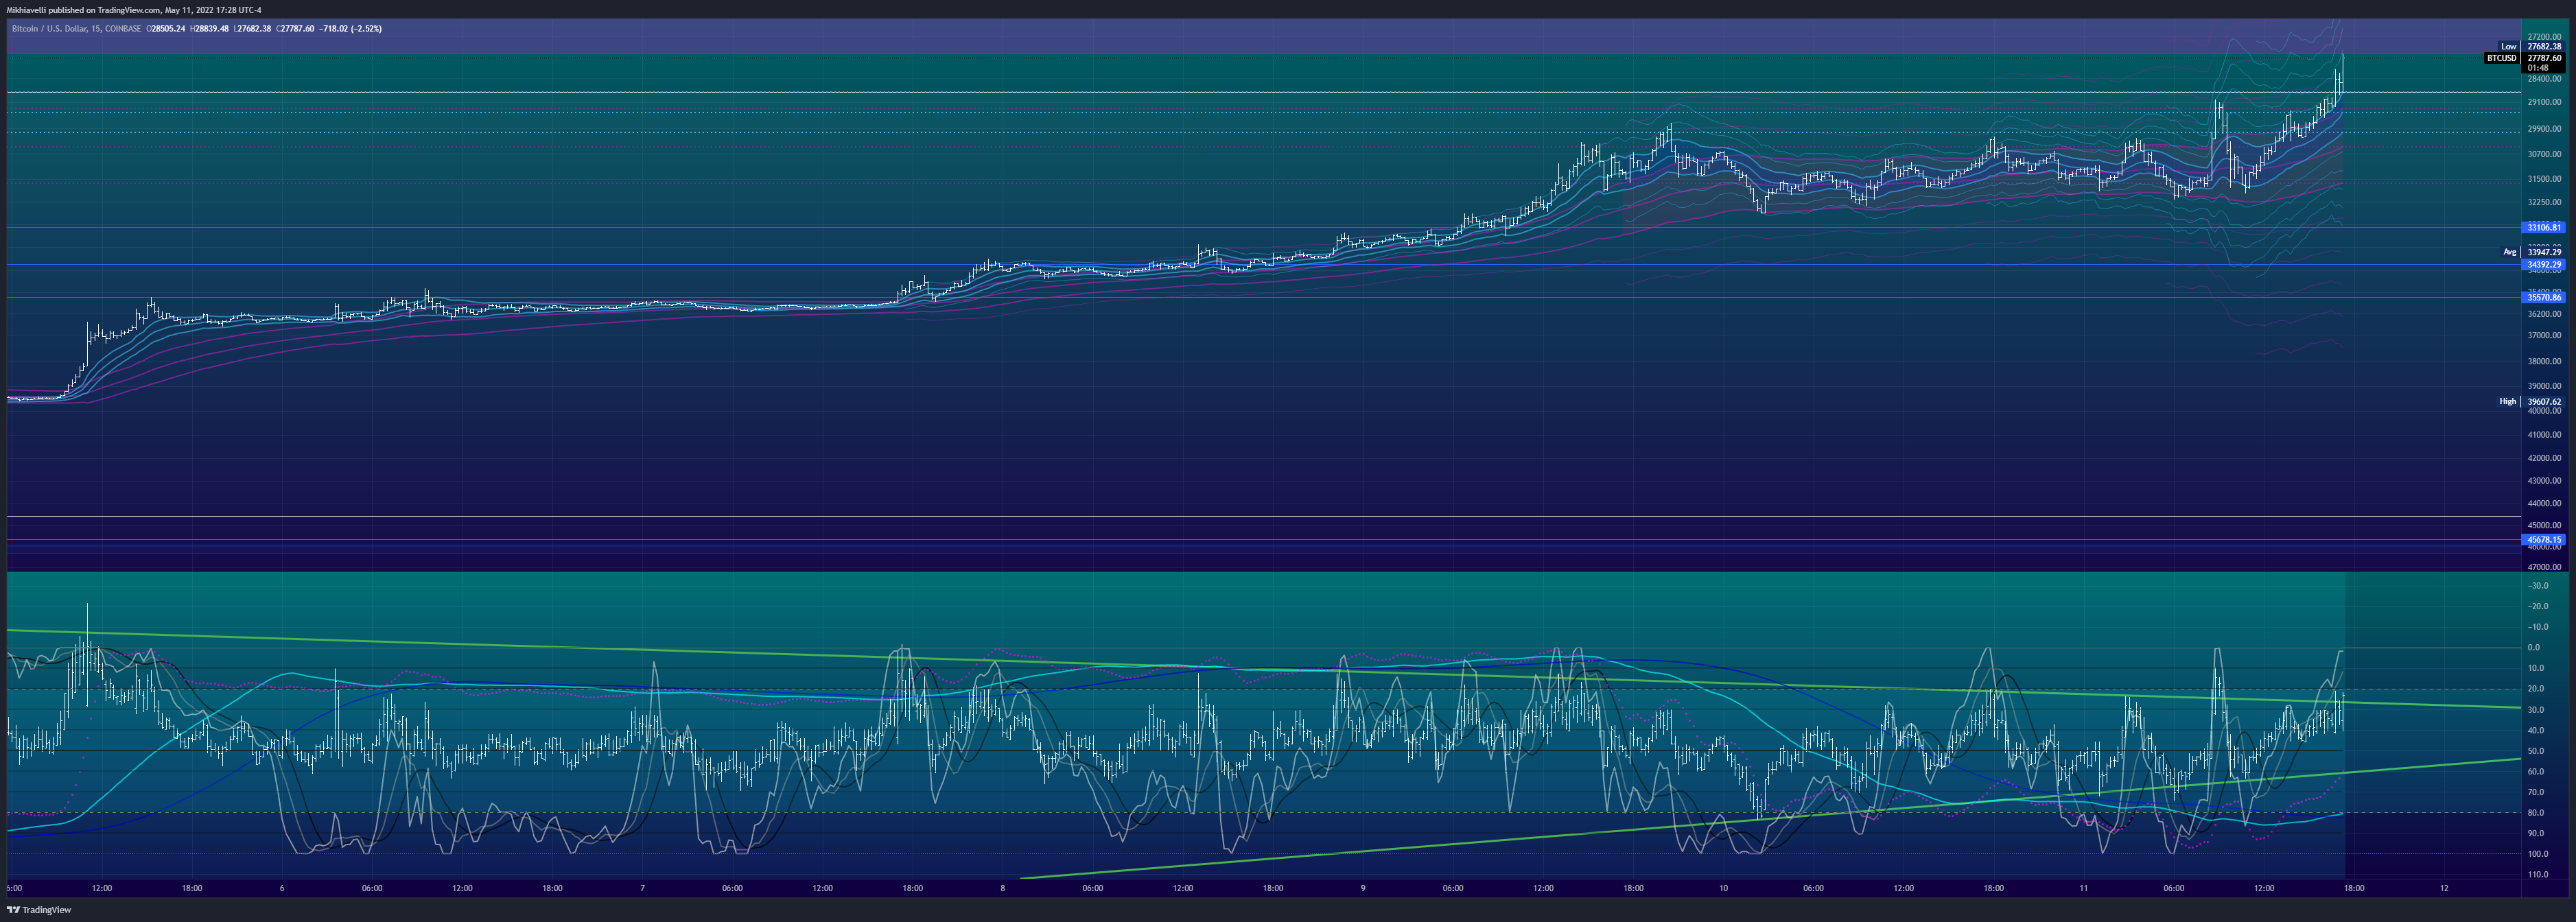Click the 50.0 oscillator axis tick
Image resolution: width=2576 pixels, height=922 pixels.
(x=2536, y=751)
